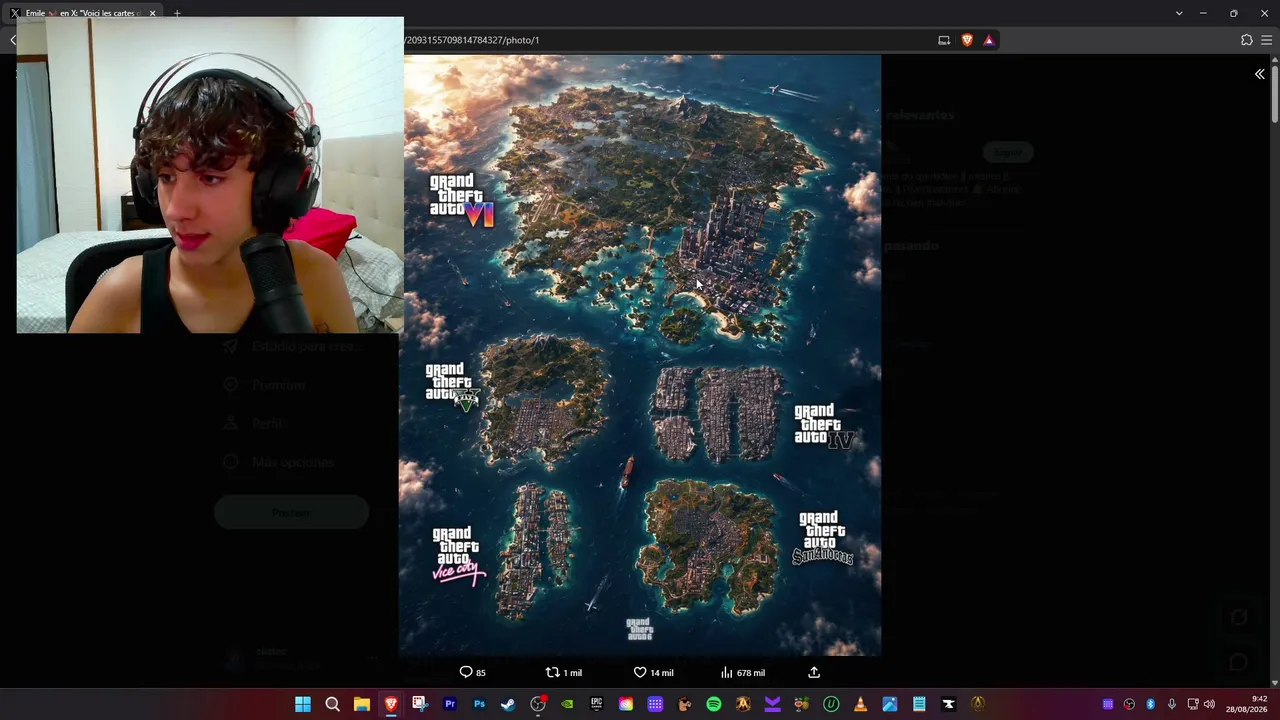Open VLC media player from taskbar
Screen dimensions: 1280x720
point(860,704)
